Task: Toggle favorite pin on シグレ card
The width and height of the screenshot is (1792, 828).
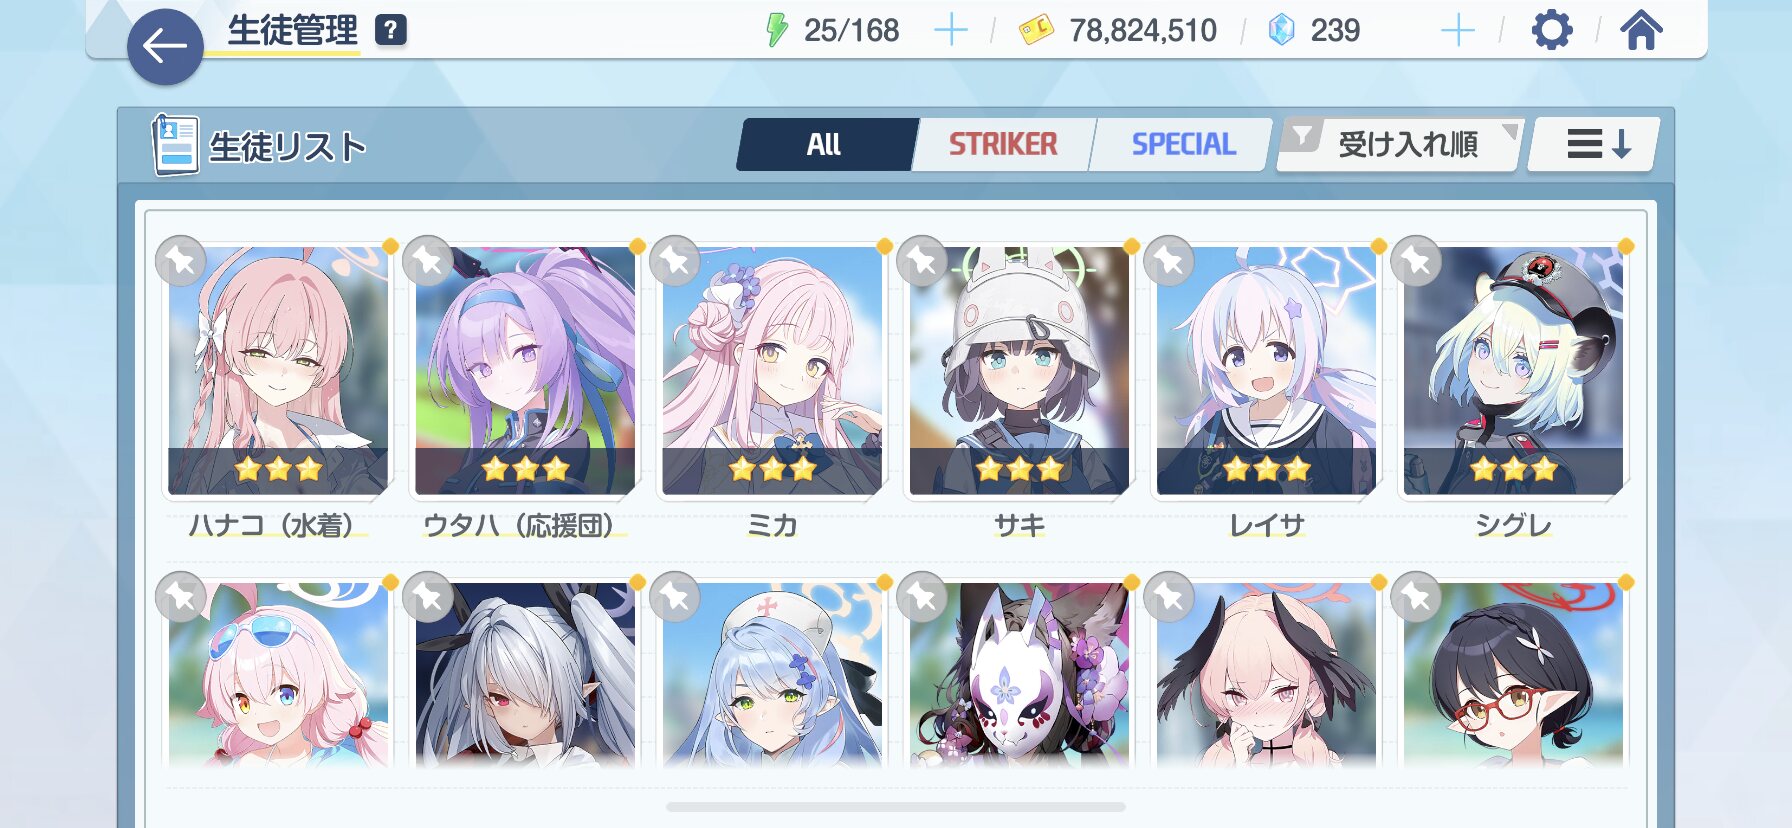Action: [x=1416, y=262]
